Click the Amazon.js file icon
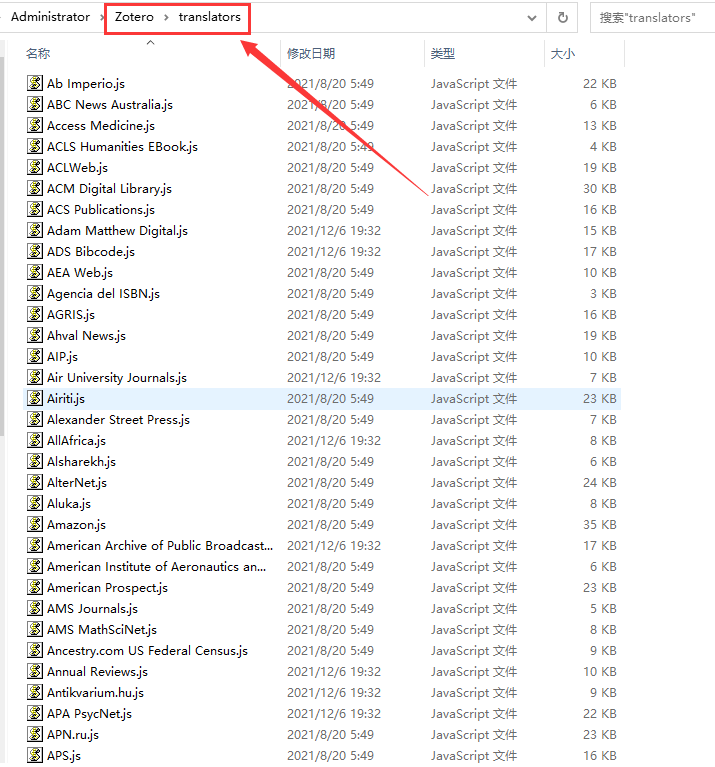The height and width of the screenshot is (767, 715). point(35,525)
